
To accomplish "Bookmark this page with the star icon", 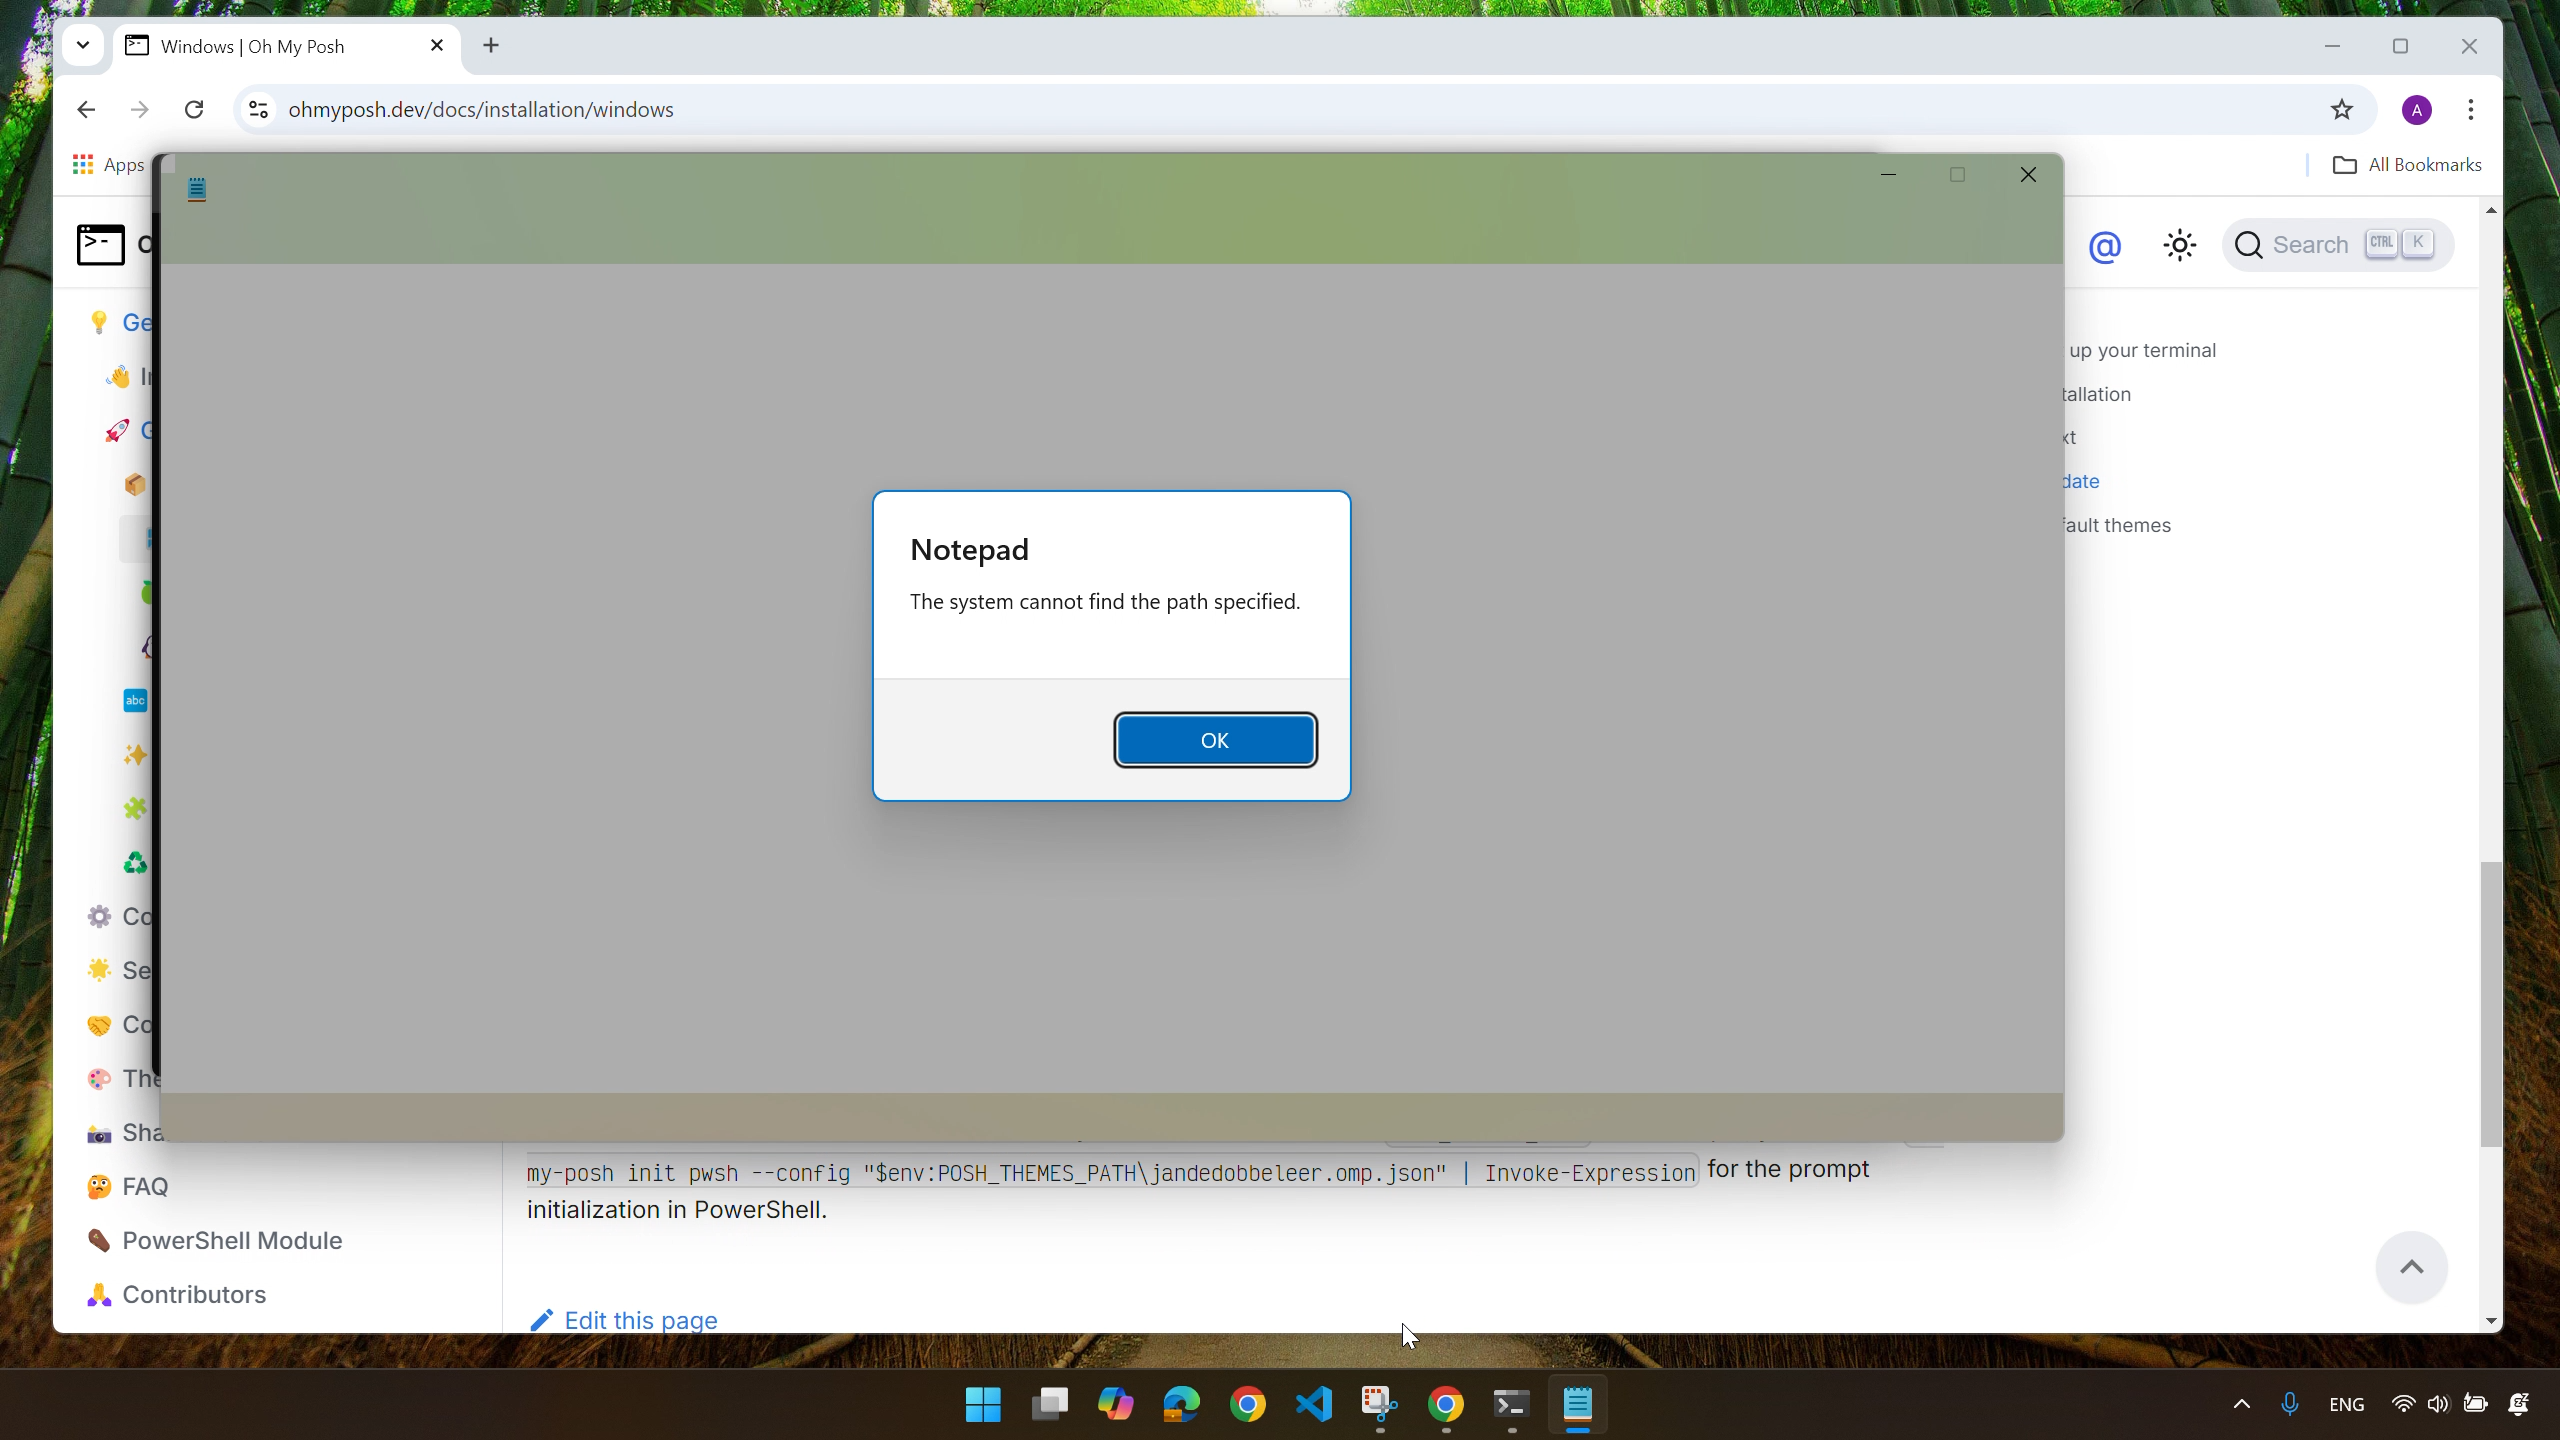I will [2341, 110].
